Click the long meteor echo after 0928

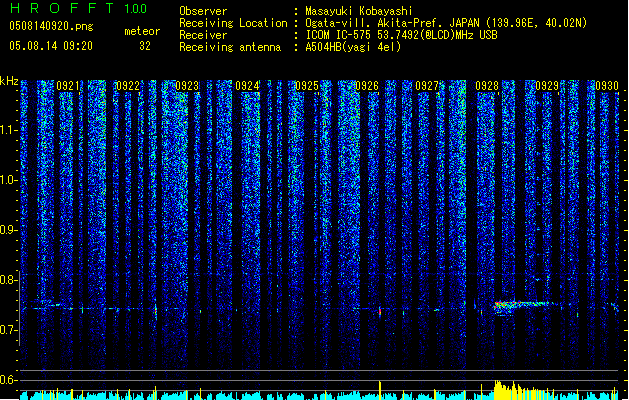(x=526, y=307)
